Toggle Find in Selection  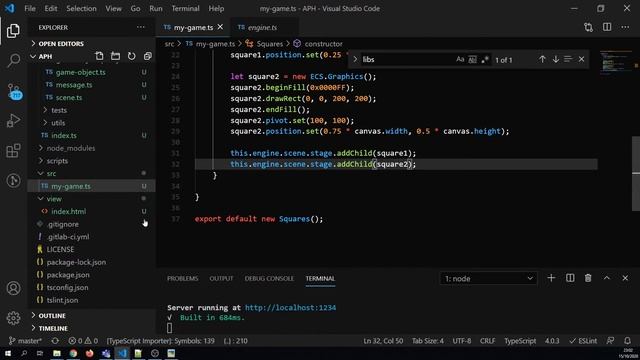pyautogui.click(x=568, y=59)
